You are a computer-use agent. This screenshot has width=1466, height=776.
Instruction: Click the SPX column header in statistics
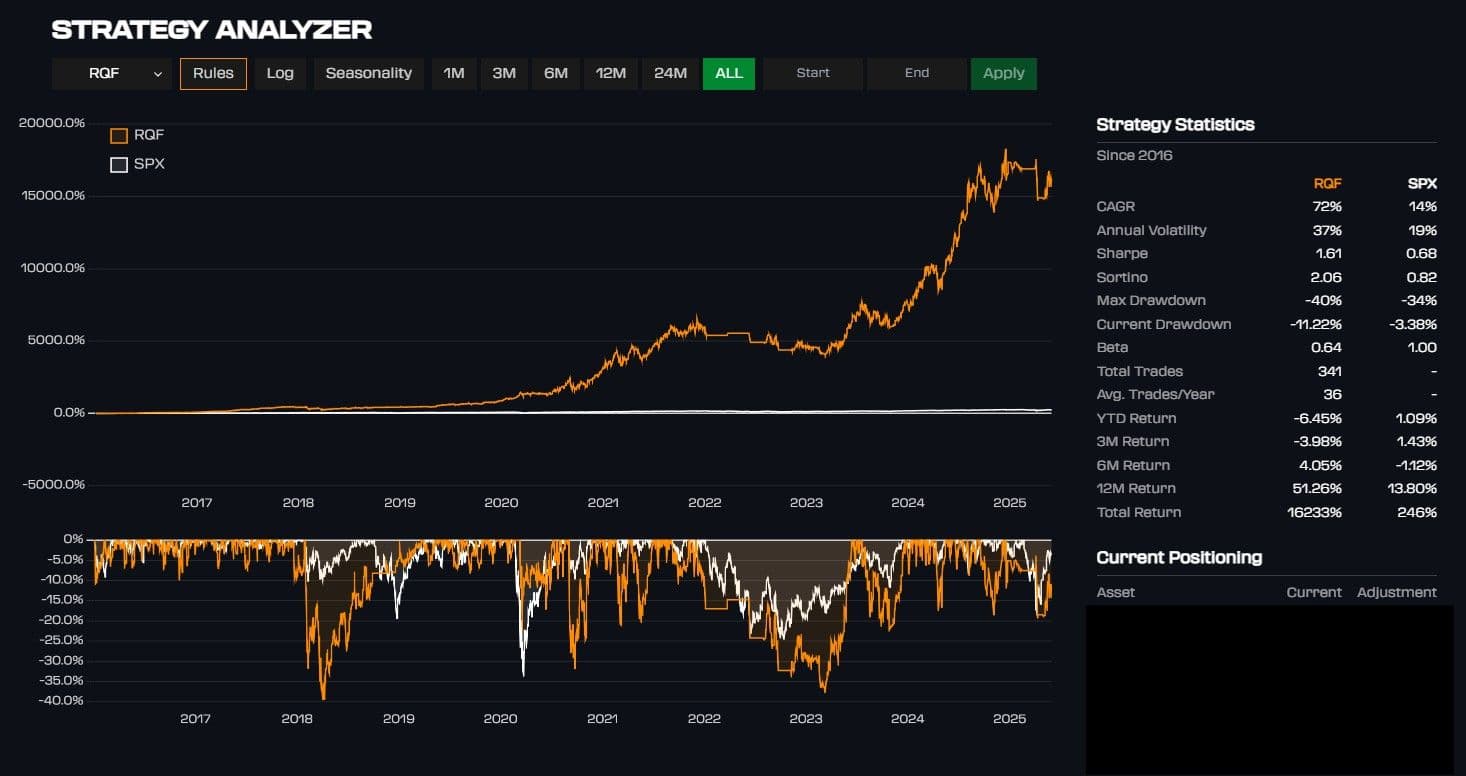pos(1421,183)
